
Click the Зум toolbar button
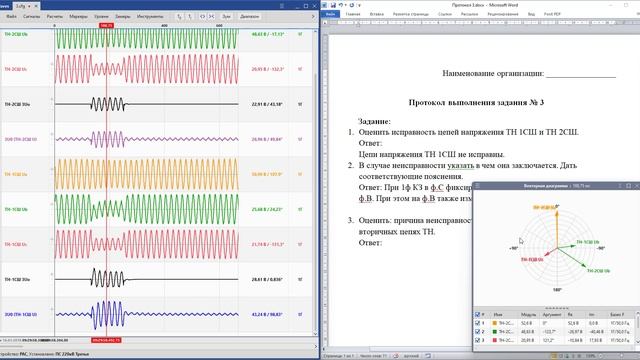click(226, 17)
